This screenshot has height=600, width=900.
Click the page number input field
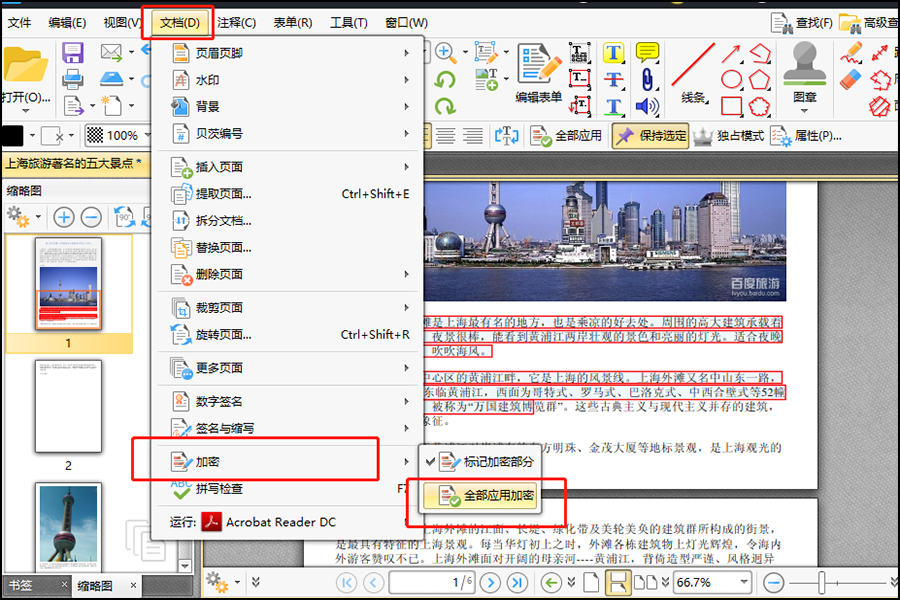(x=432, y=583)
